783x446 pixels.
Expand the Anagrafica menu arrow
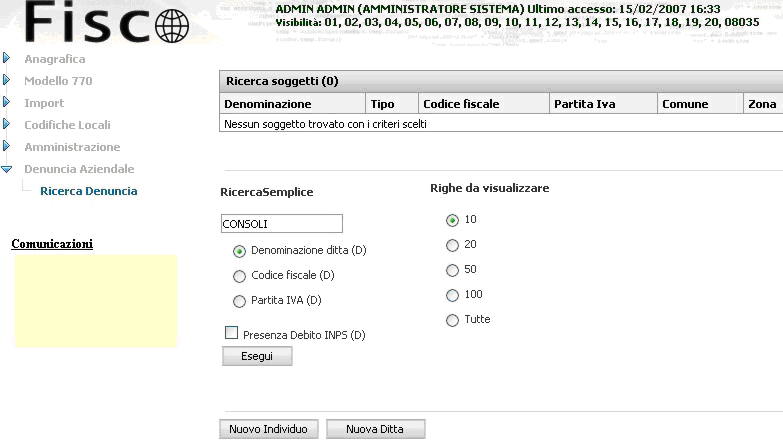coord(6,58)
